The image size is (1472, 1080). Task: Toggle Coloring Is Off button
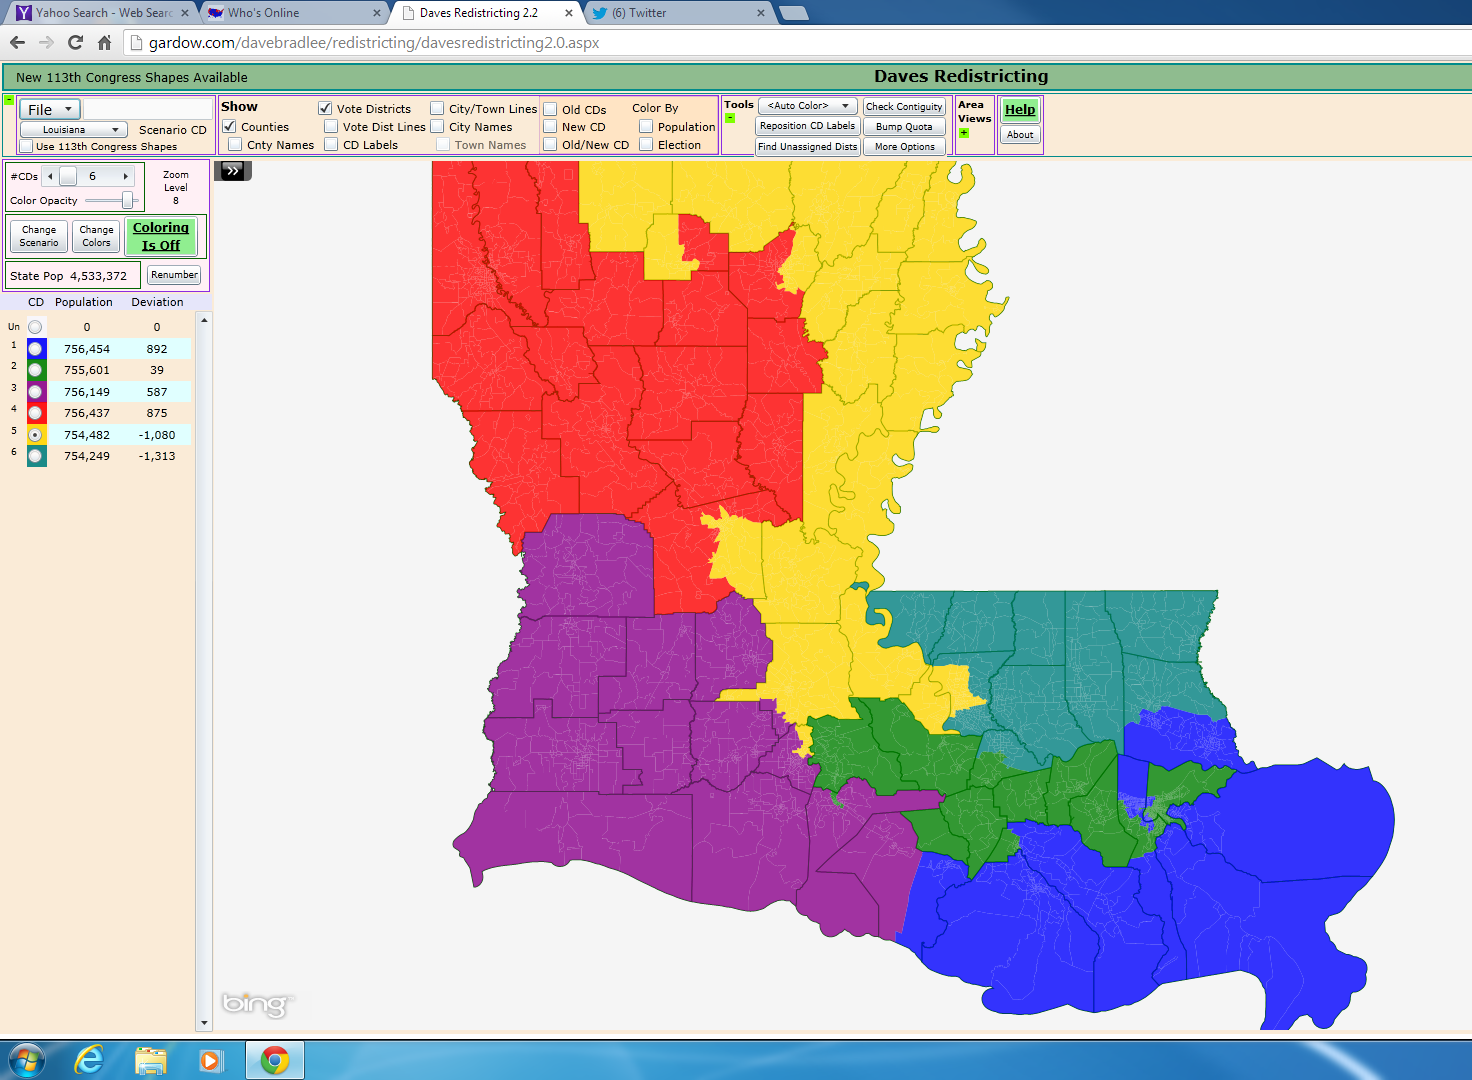point(161,236)
